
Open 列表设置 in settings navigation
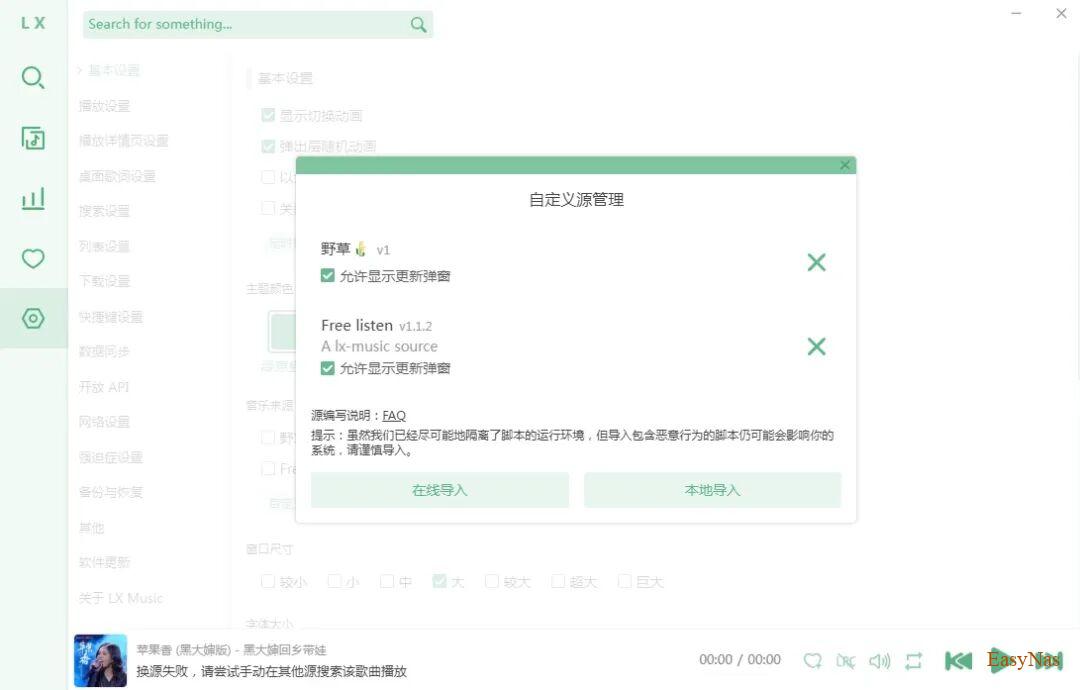coord(105,246)
